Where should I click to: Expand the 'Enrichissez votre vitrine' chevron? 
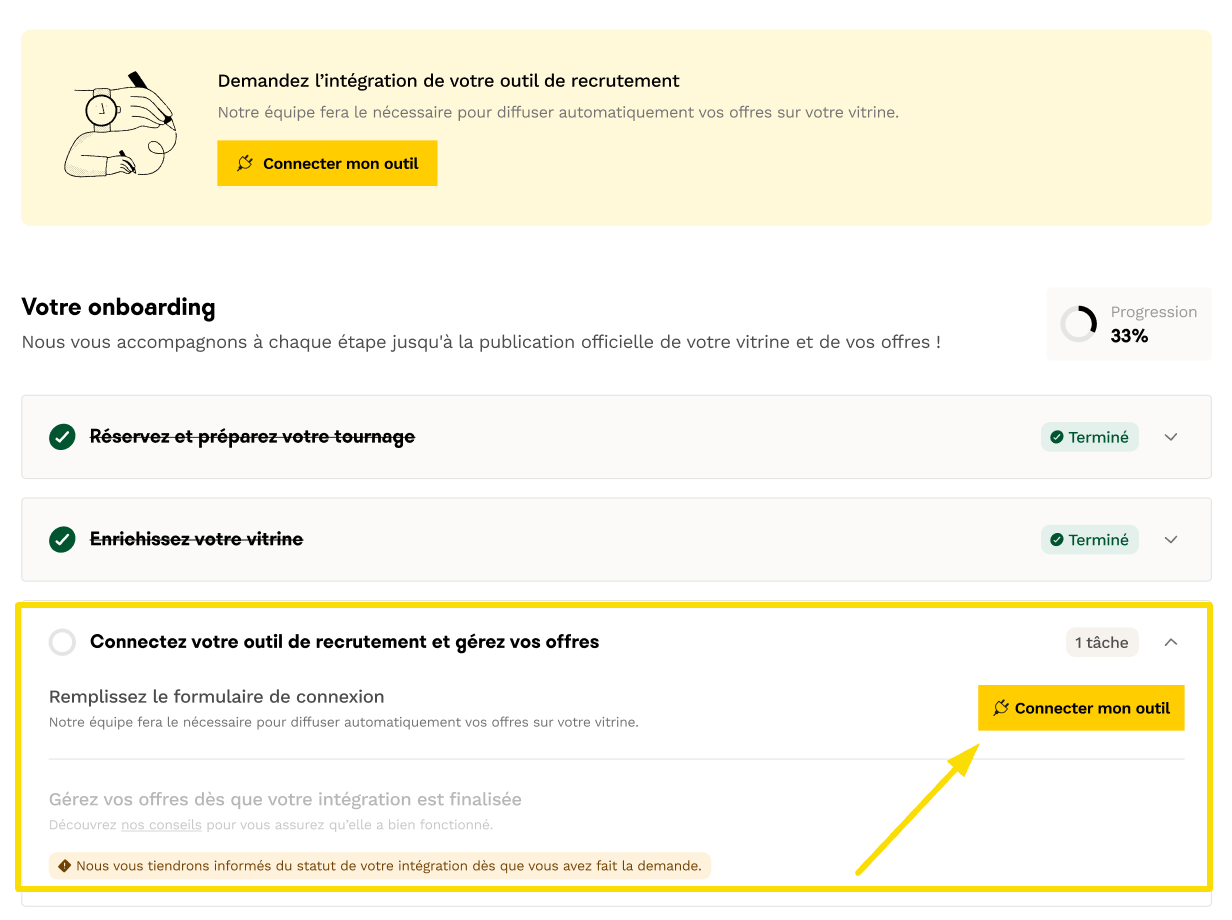click(1171, 540)
